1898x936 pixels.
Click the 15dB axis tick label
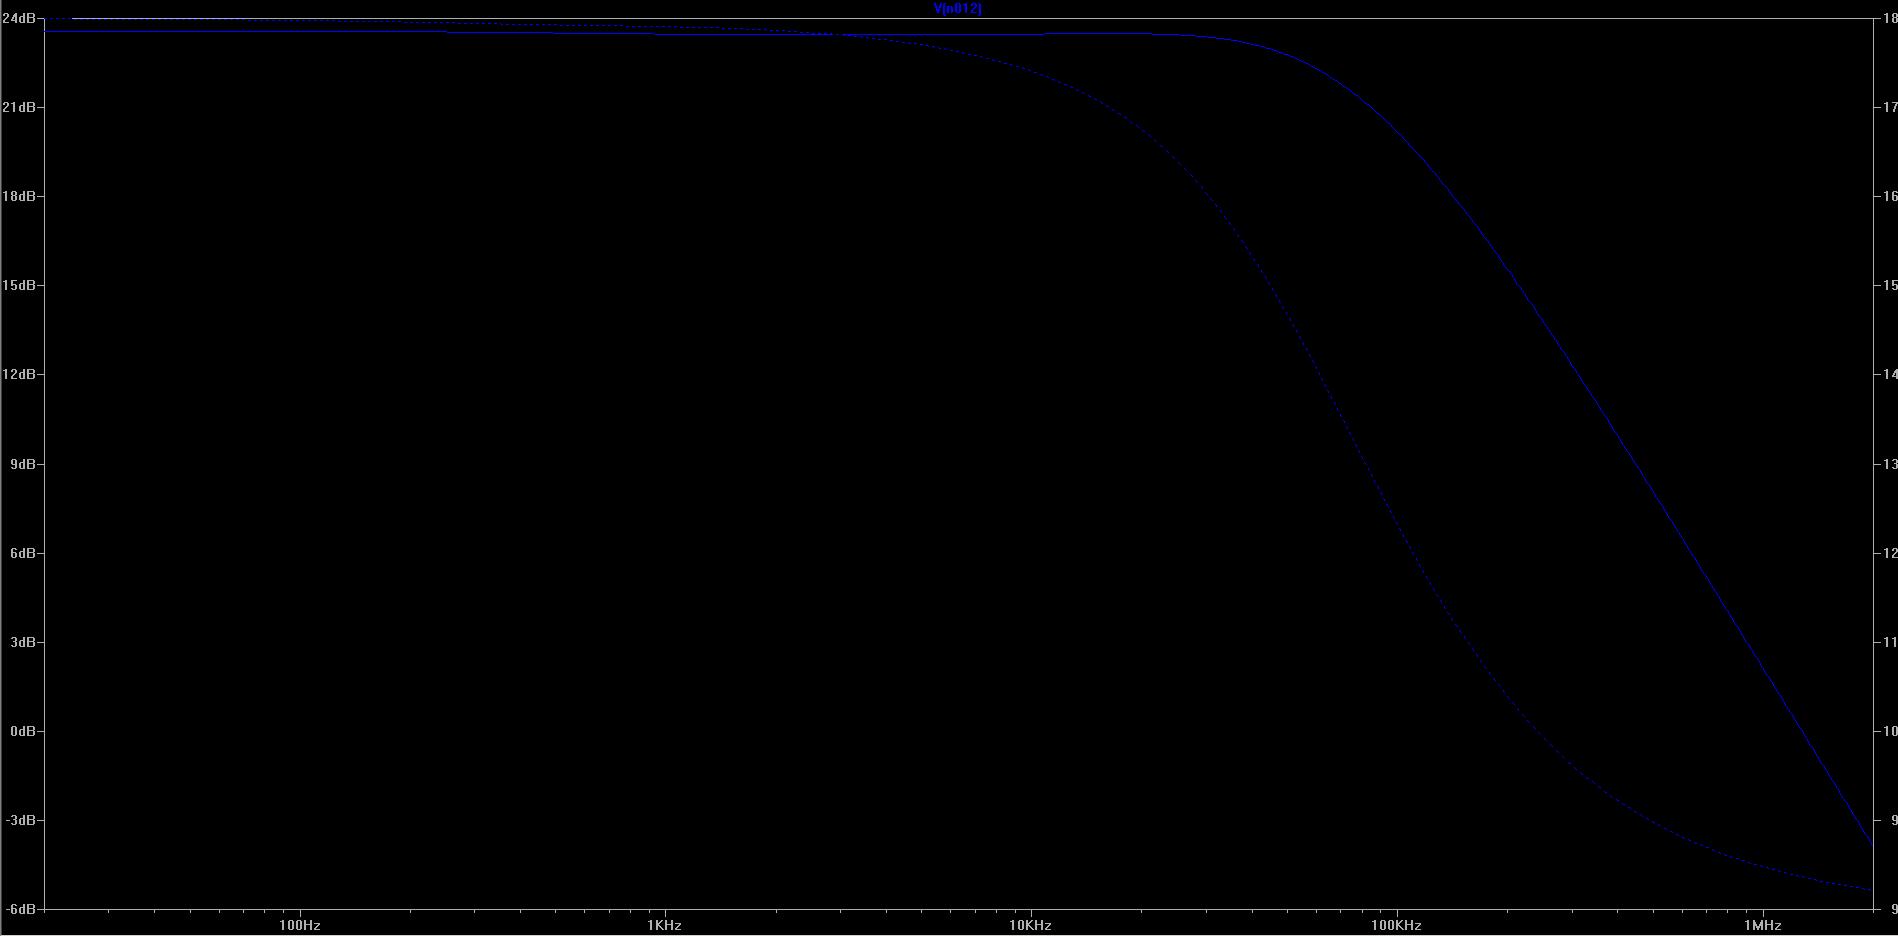[x=19, y=285]
